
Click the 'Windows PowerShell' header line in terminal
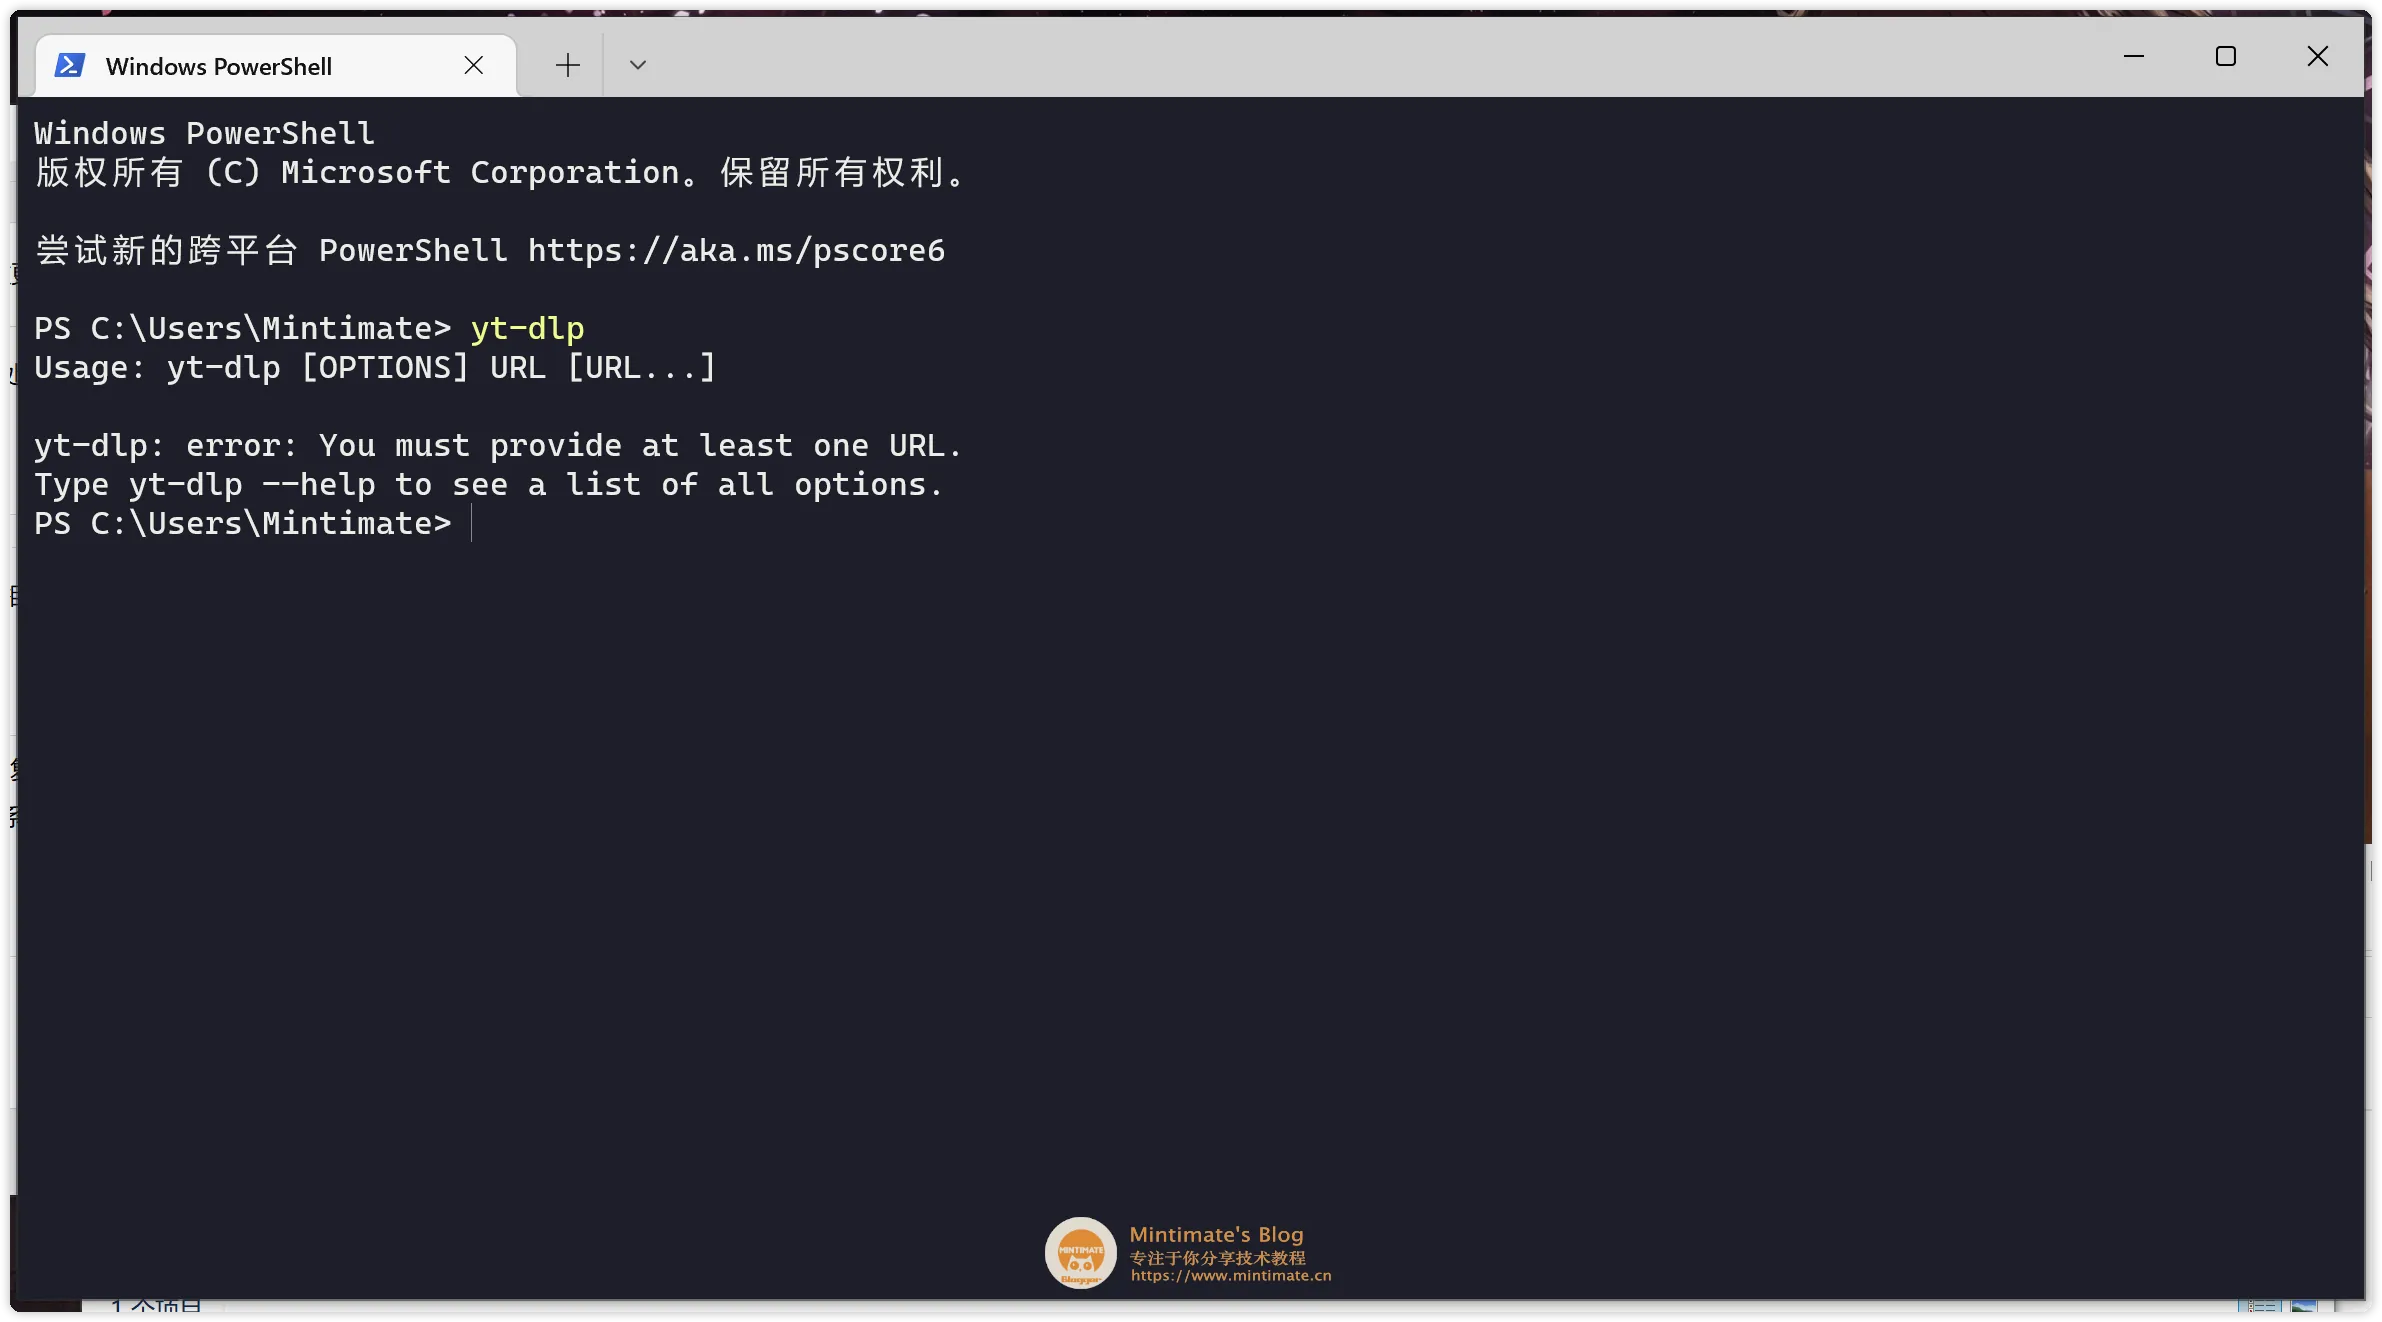(x=204, y=134)
